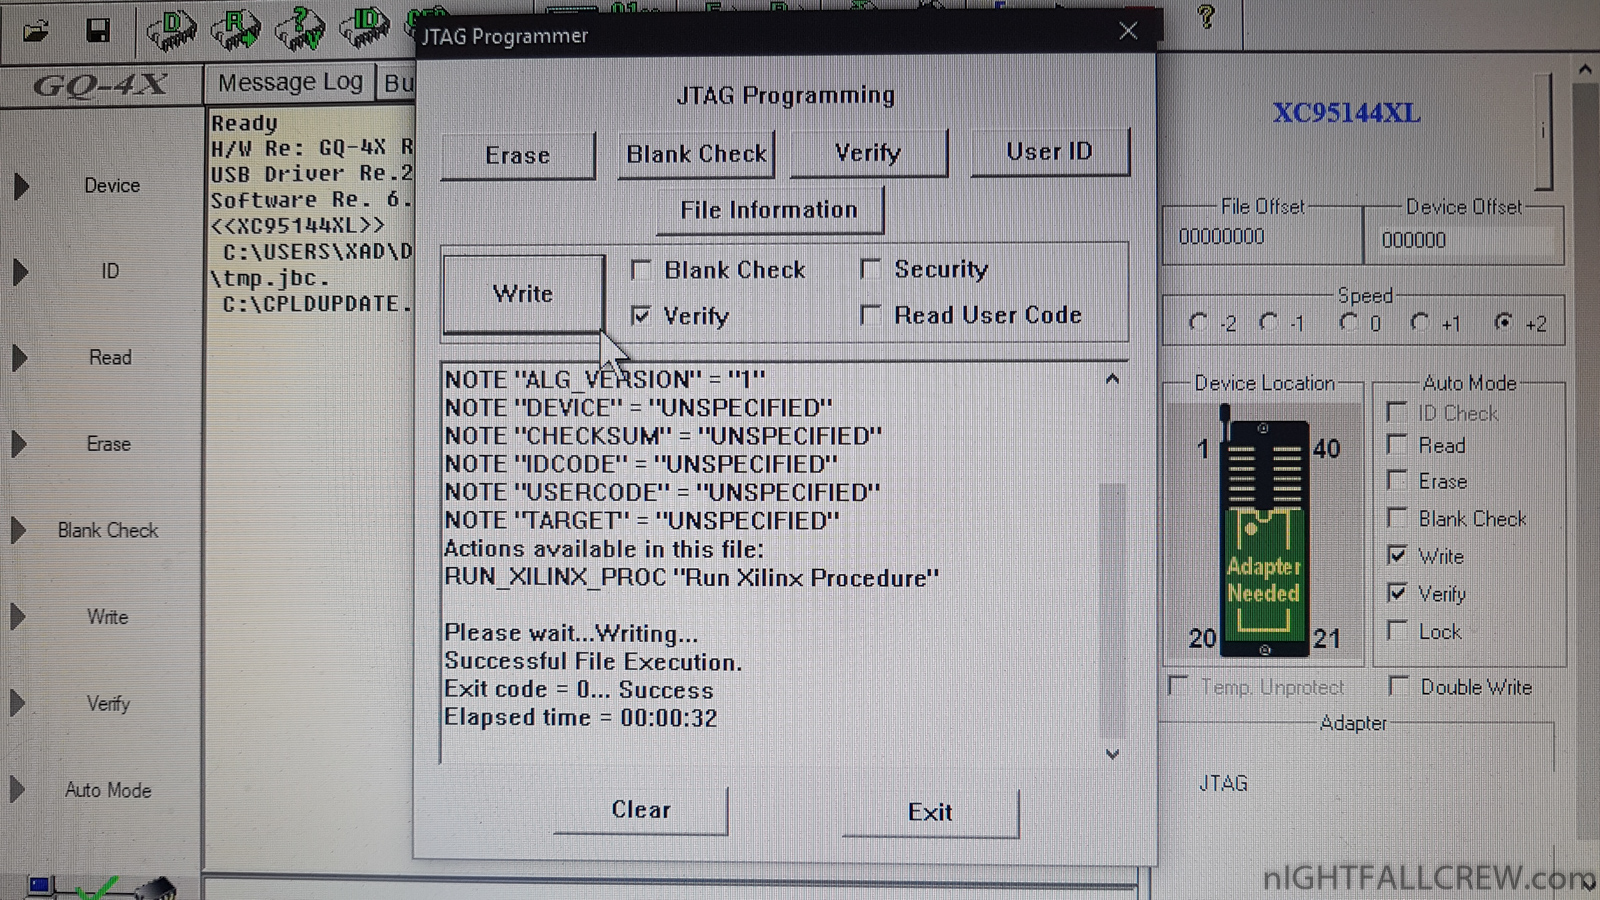Open help question mark toolbar icon
The image size is (1600, 900).
tap(1206, 17)
